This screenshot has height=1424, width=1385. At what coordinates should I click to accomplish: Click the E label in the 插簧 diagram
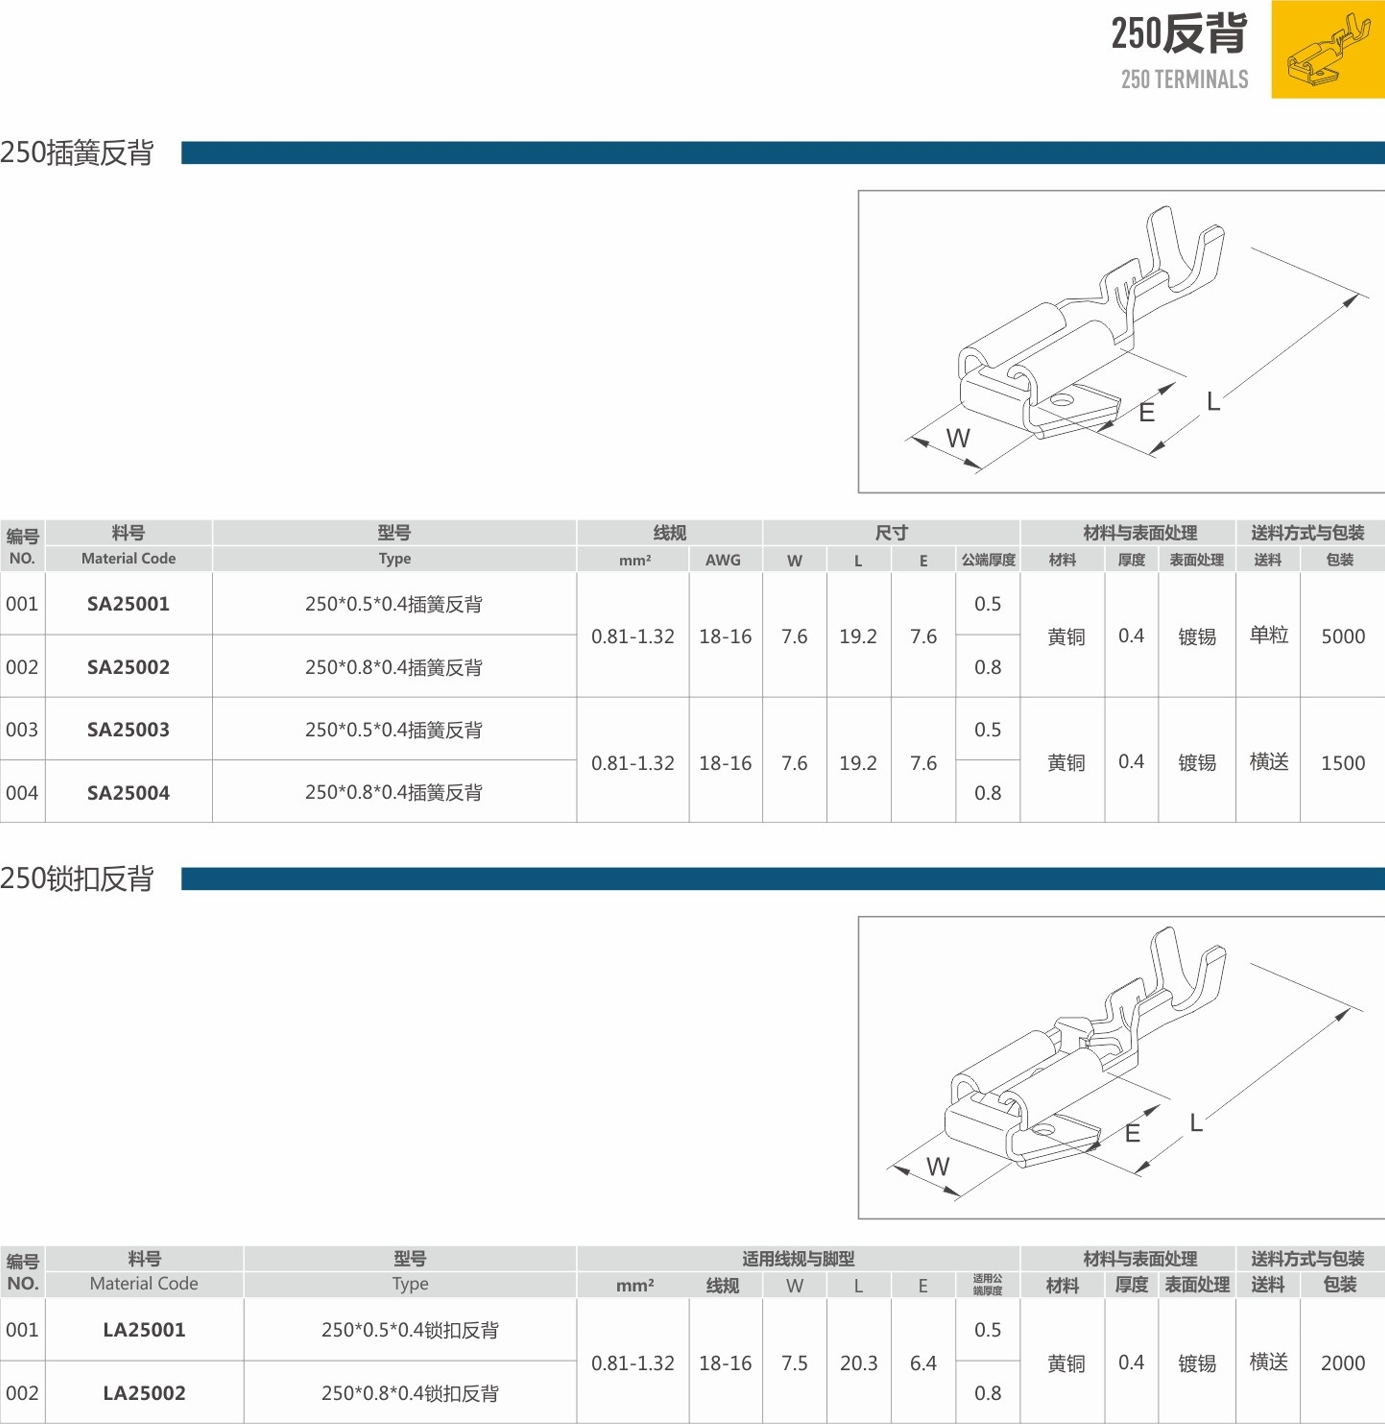point(1146,412)
